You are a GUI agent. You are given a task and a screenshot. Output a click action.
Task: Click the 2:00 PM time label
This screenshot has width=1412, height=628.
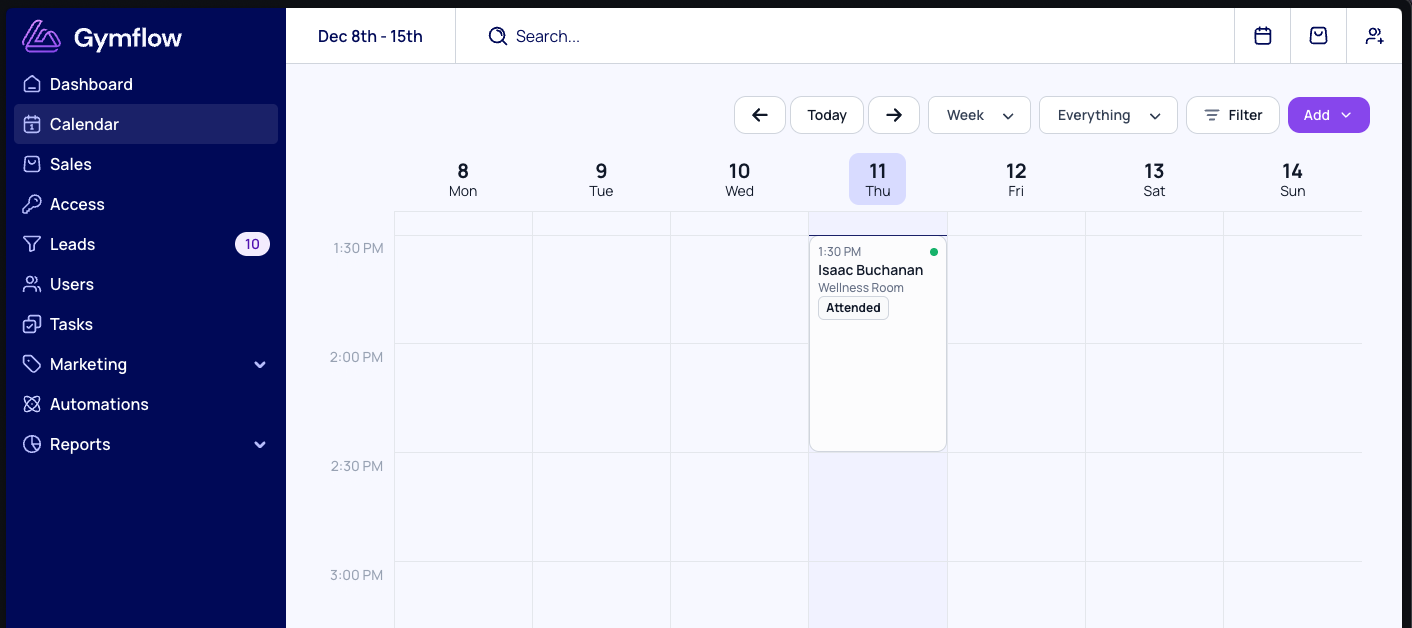click(x=356, y=357)
